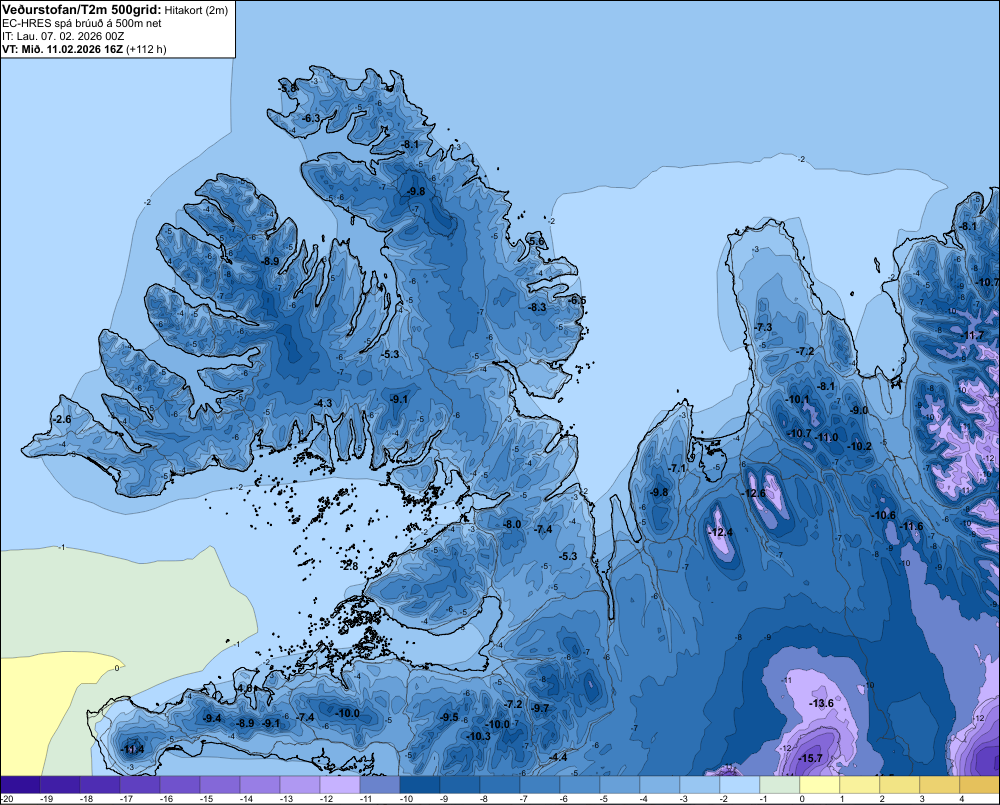Select the pale yellow legend swatch 0 to 1
Screen dimensions: 1000x805
point(820,785)
